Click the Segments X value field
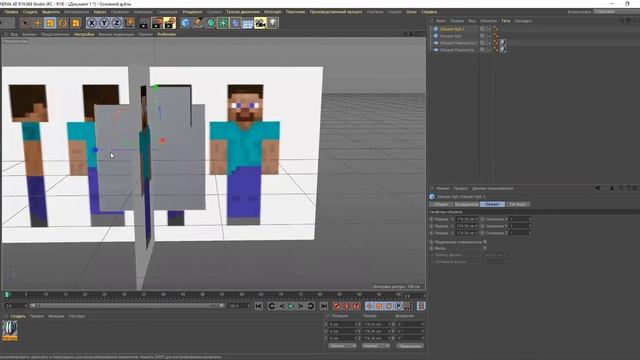The height and width of the screenshot is (360, 640). (519, 219)
